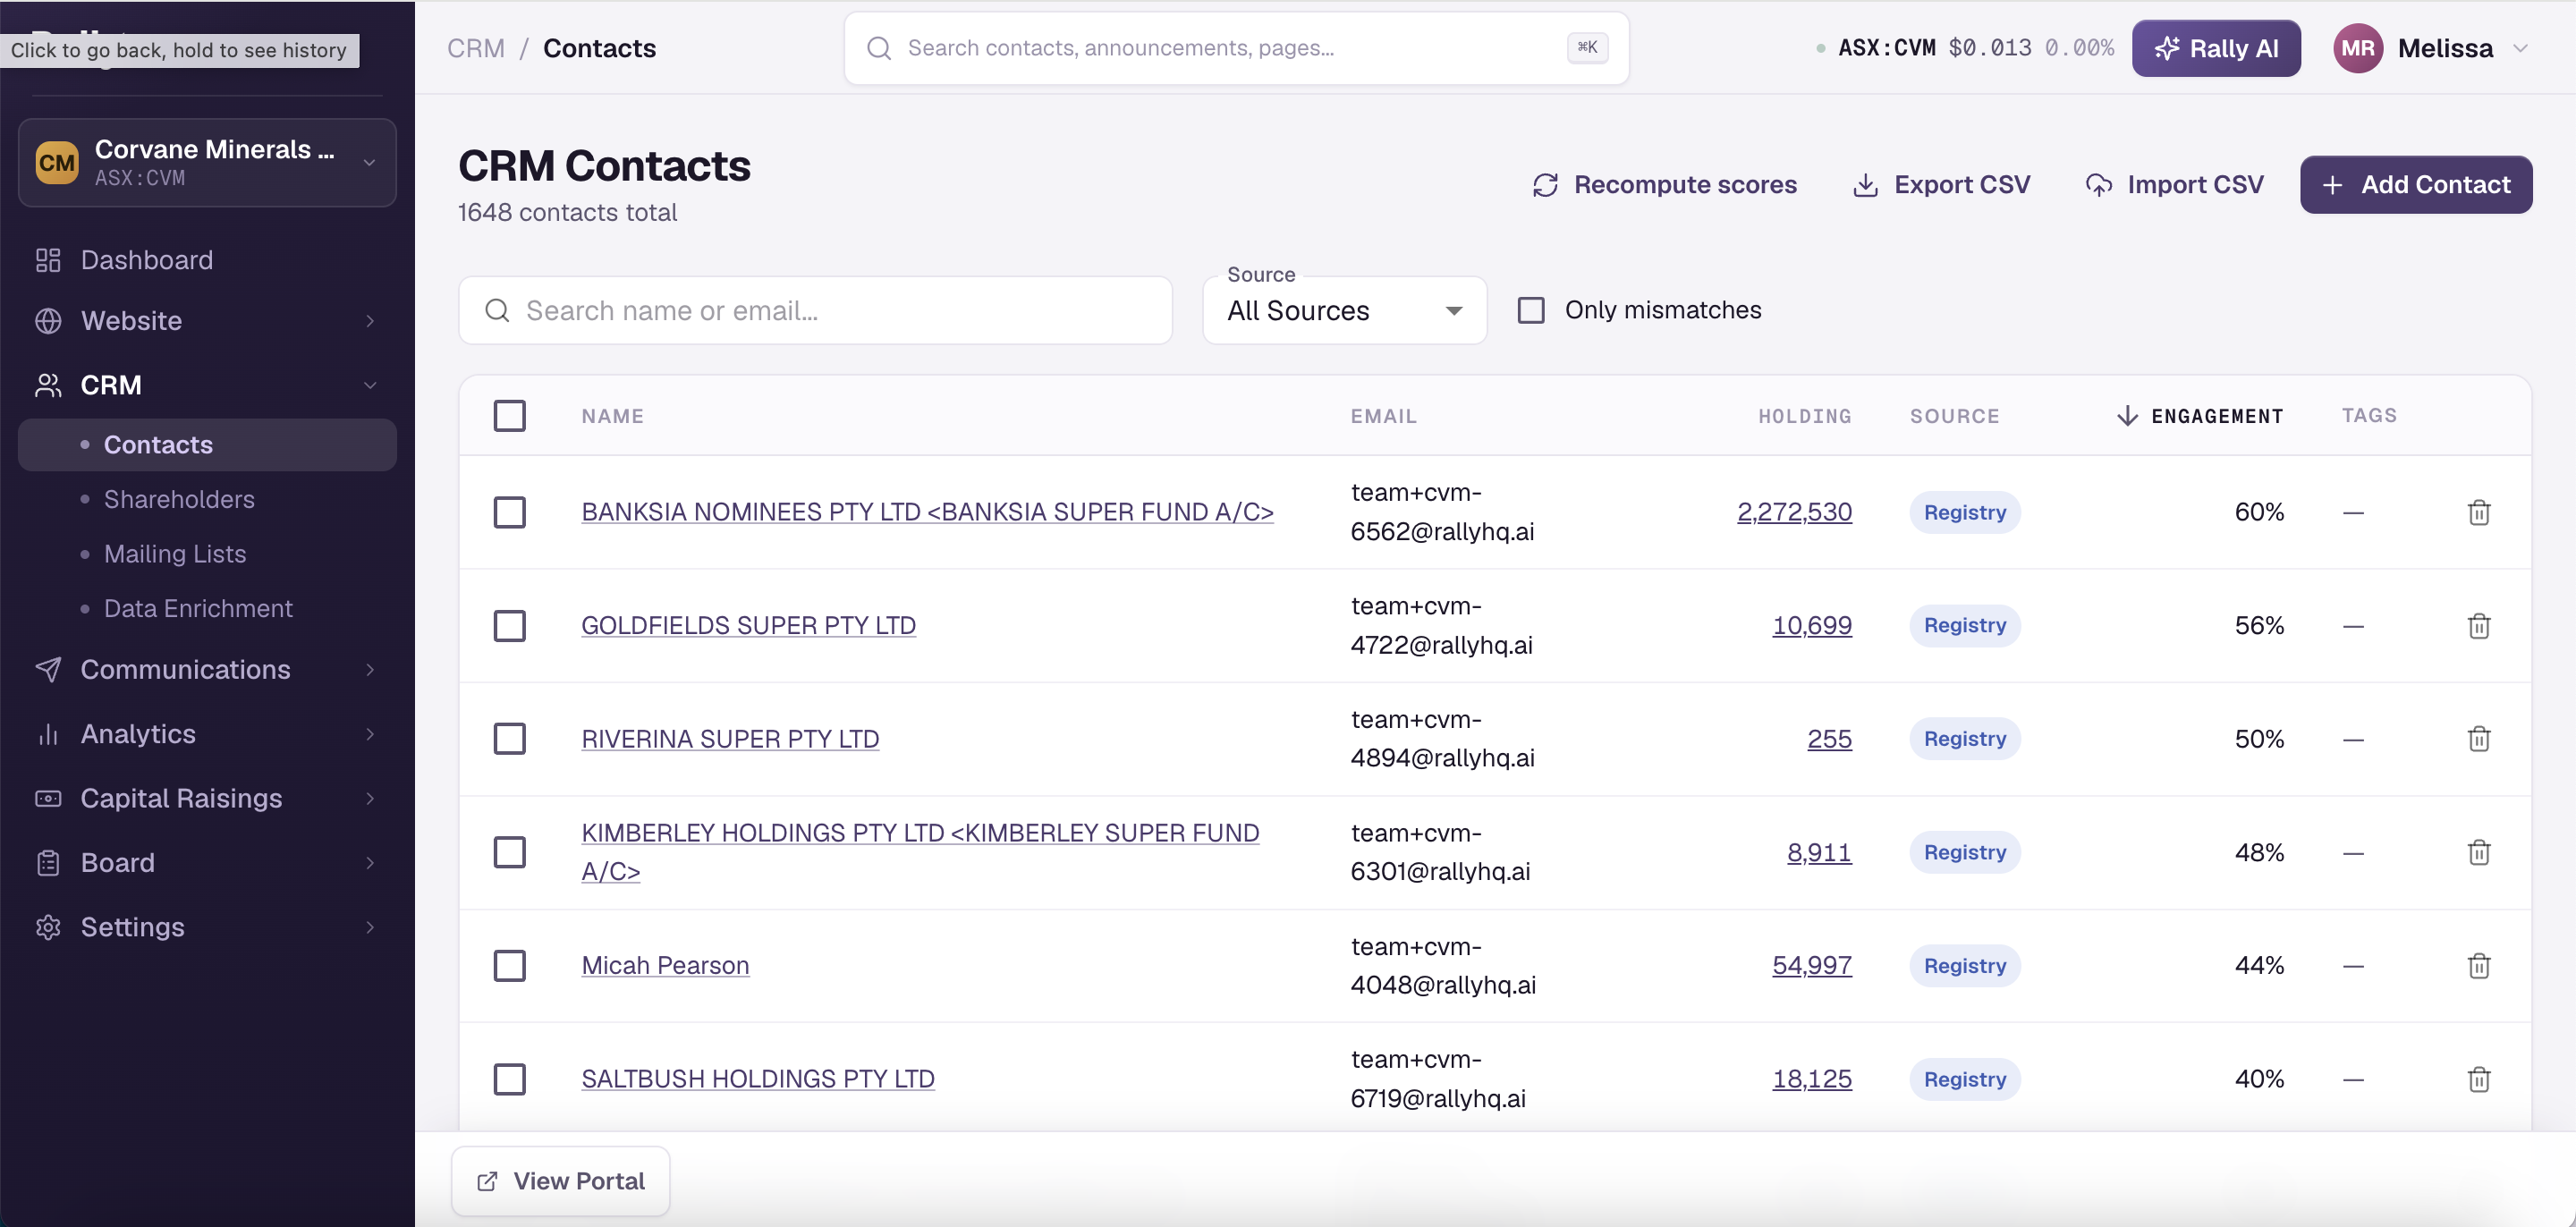This screenshot has height=1227, width=2576.
Task: Delete KIMBERLEY HOLDINGS contact with trash icon
Action: pos(2478,852)
